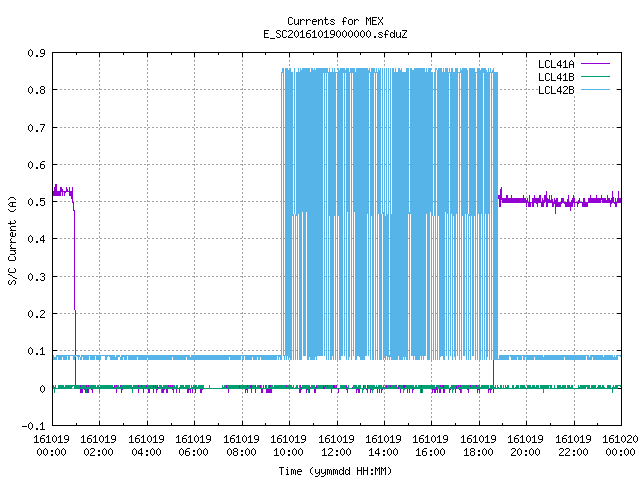Screen dimensions: 640x480
Task: Pick the blue LCL42B legend line sample
Action: (x=595, y=89)
